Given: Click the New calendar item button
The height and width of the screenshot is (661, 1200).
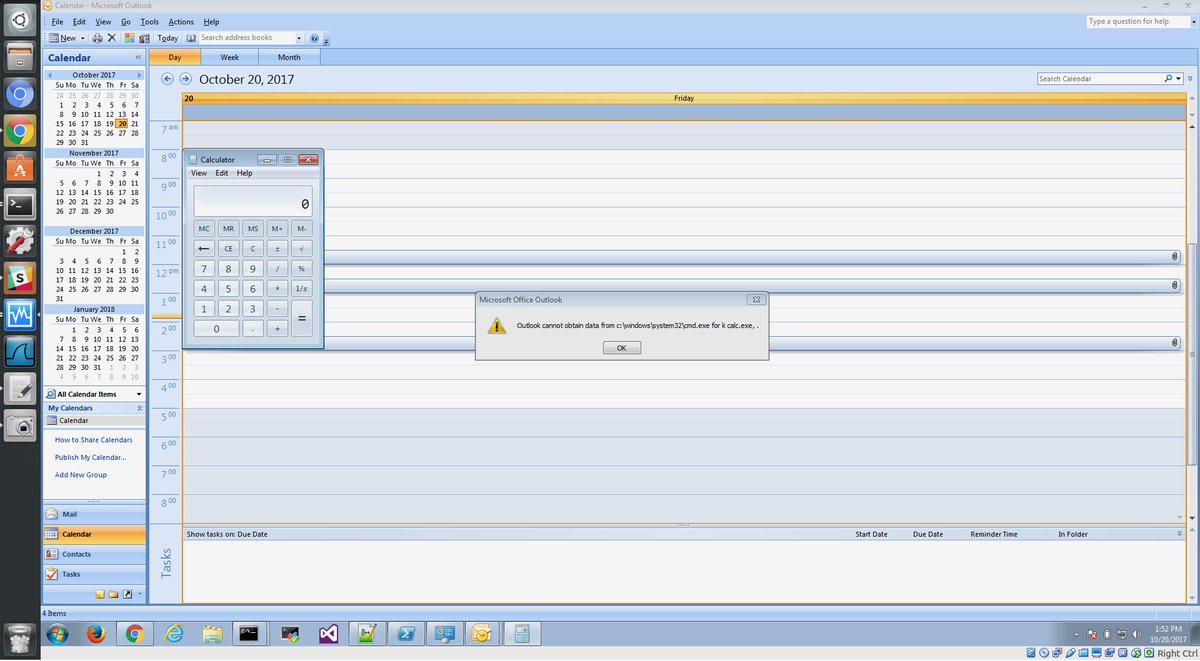Looking at the screenshot, I should click(62, 38).
